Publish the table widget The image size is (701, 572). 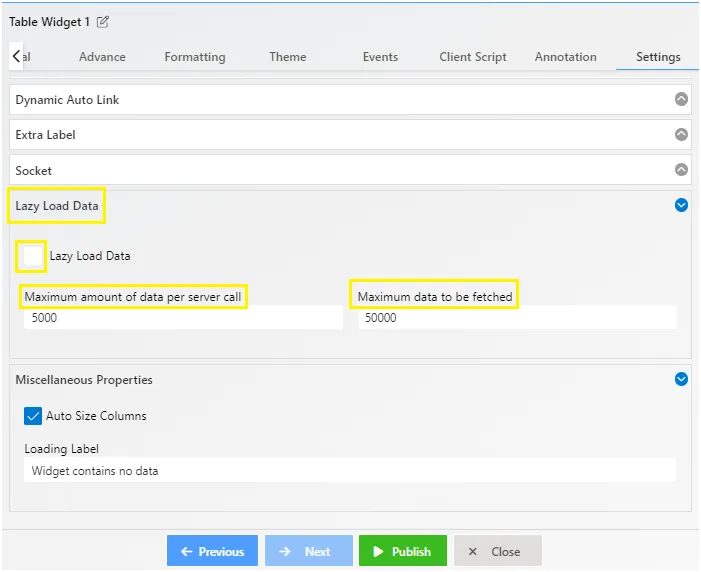[x=403, y=551]
